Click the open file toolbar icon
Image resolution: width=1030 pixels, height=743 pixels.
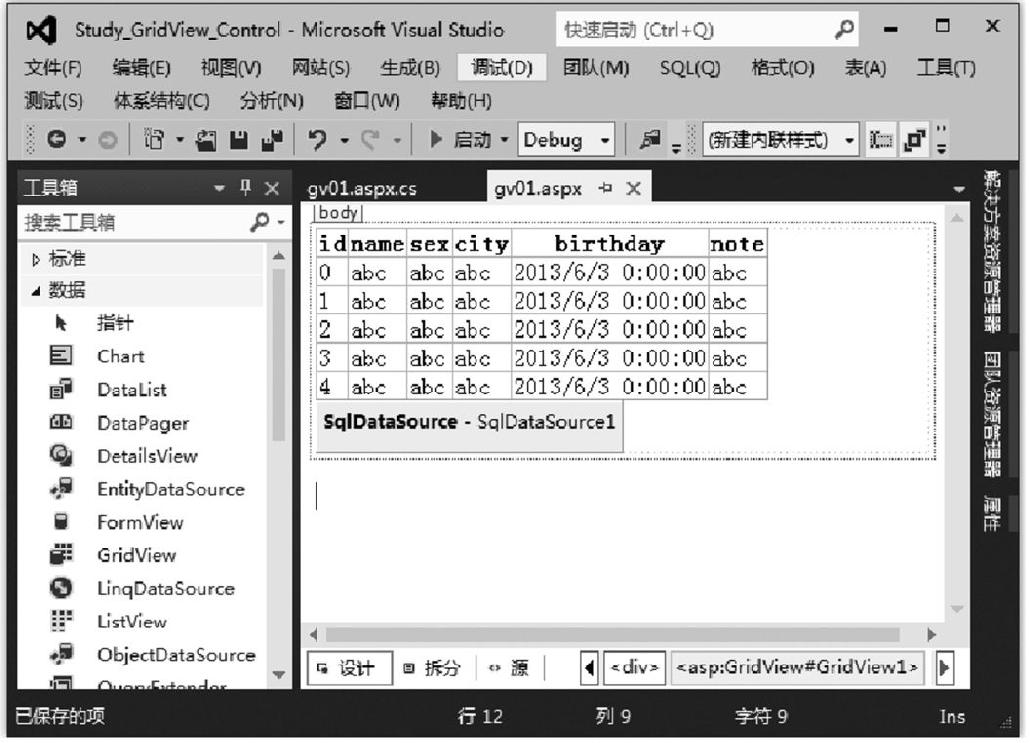click(x=206, y=140)
